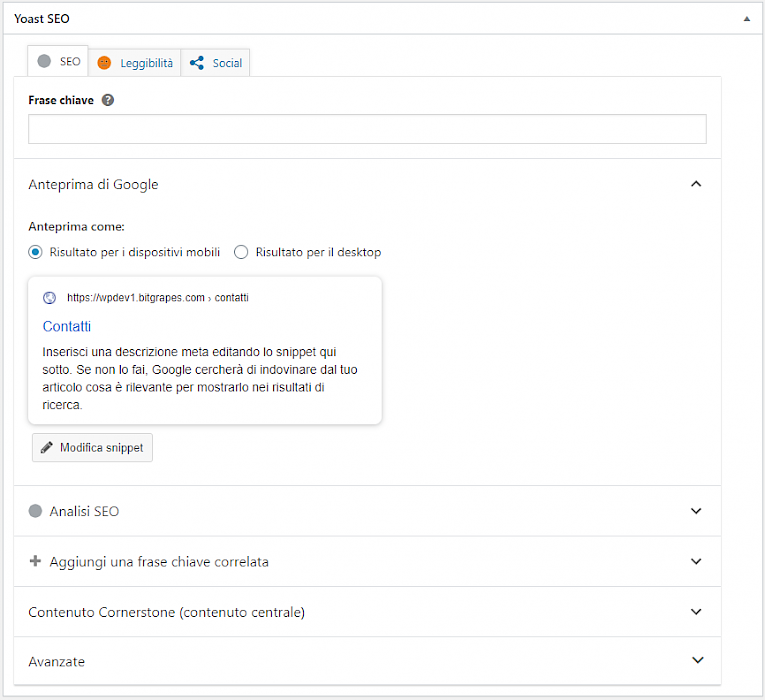Click the pencil icon on Modifica snippet
This screenshot has width=765, height=700.
click(46, 448)
